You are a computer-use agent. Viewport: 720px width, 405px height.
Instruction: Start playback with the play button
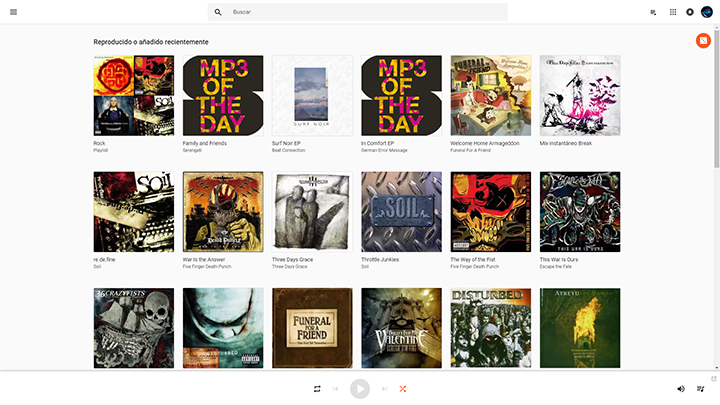tap(360, 389)
